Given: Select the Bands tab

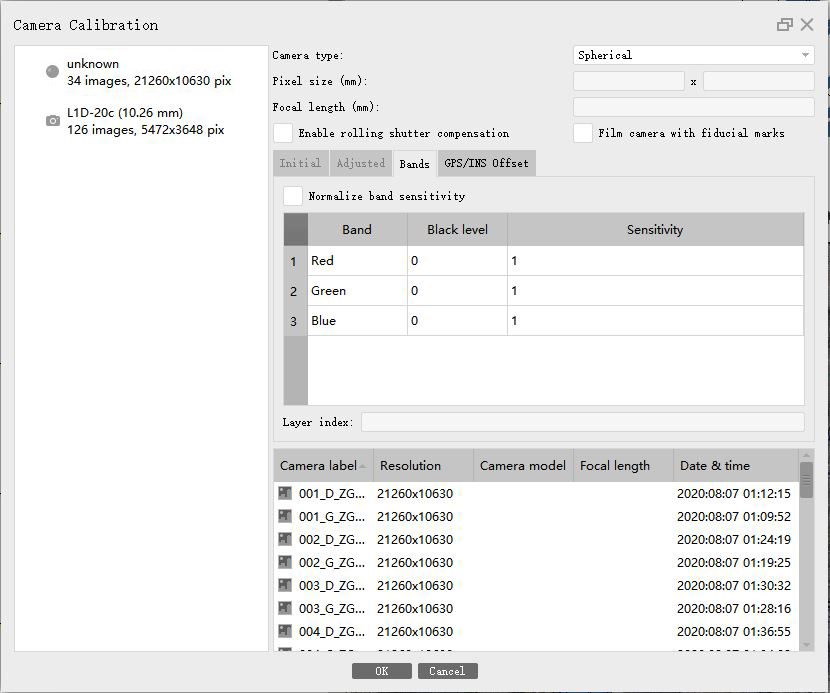Looking at the screenshot, I should click(414, 164).
